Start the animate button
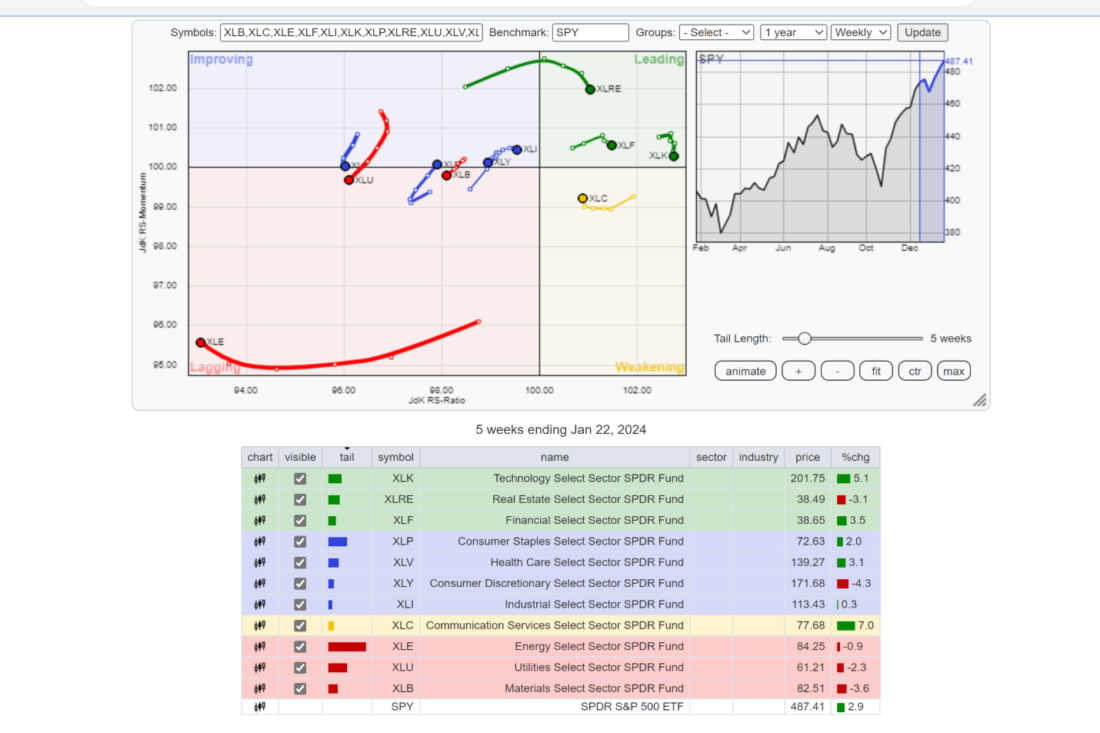This screenshot has width=1100, height=733. click(745, 371)
